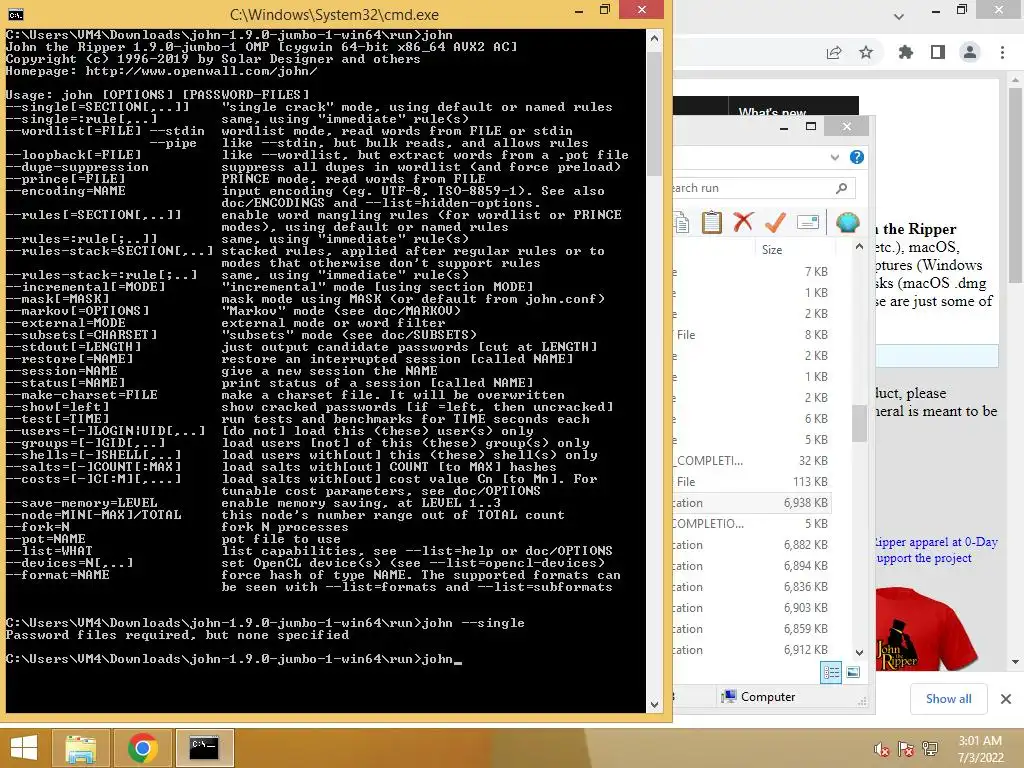Click Homepage openwall.com URL text in cmd

(x=201, y=71)
